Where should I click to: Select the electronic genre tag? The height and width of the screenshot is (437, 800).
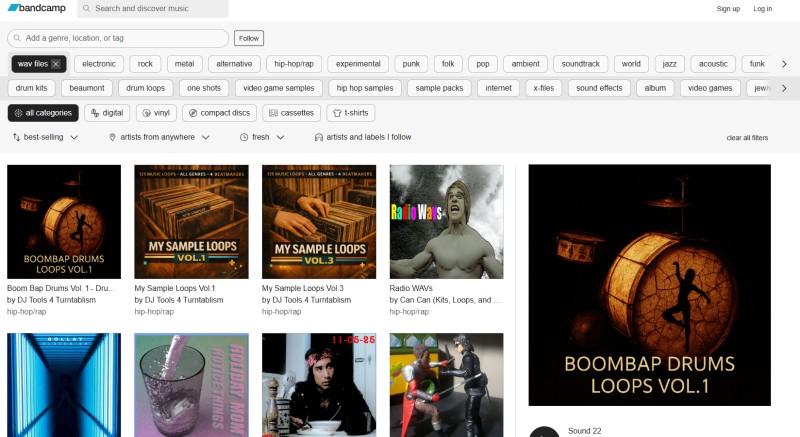tap(99, 64)
